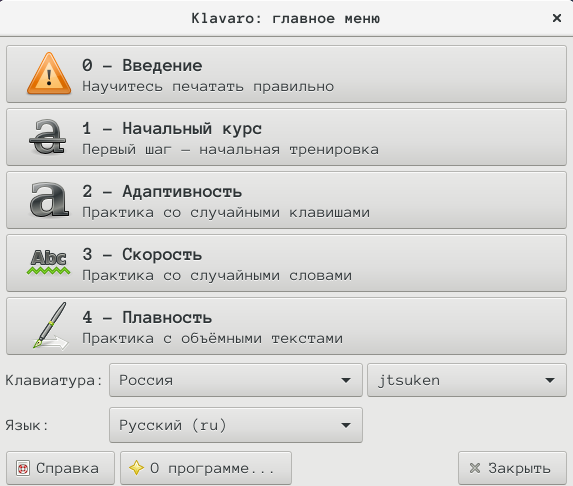Viewport: 573px width, 486px height.
Task: Click the bold 'a' Адаптивность icon
Action: coord(49,200)
